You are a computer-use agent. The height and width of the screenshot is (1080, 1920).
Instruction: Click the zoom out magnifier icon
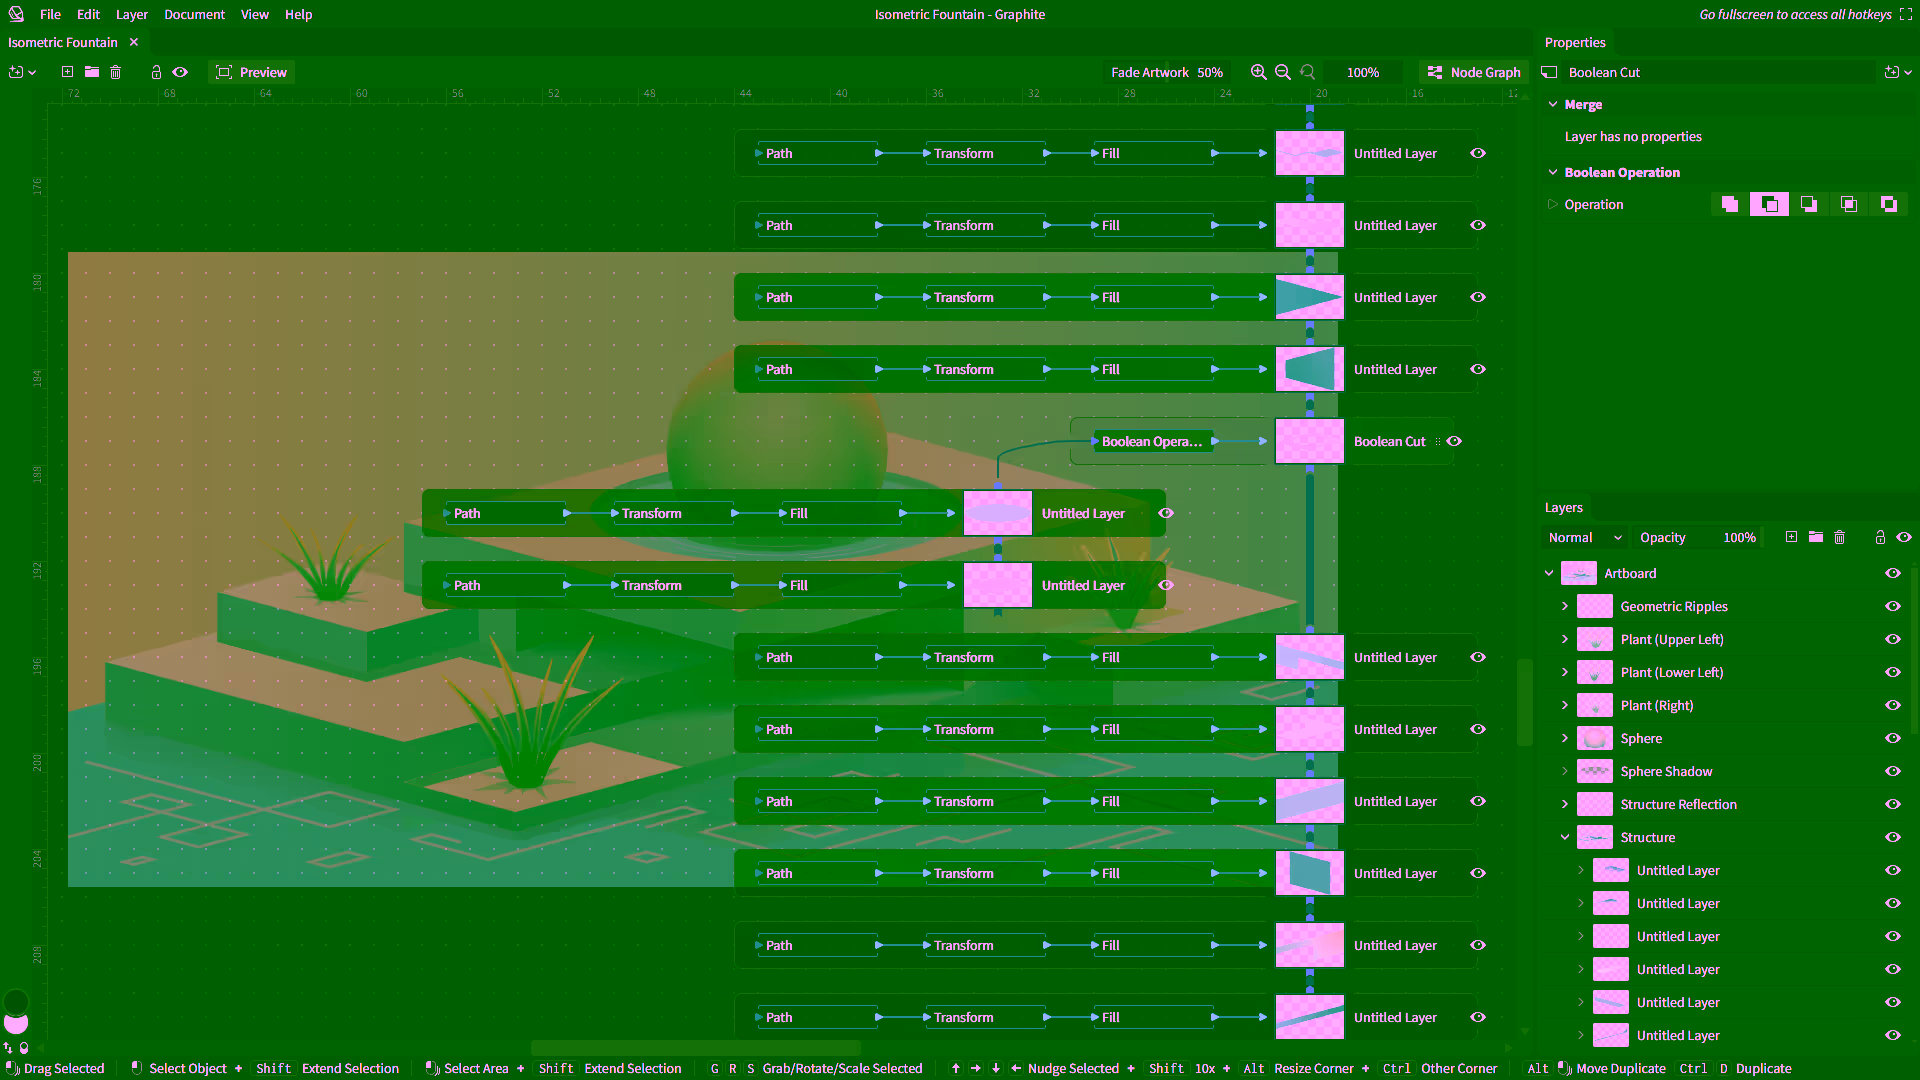(1282, 72)
